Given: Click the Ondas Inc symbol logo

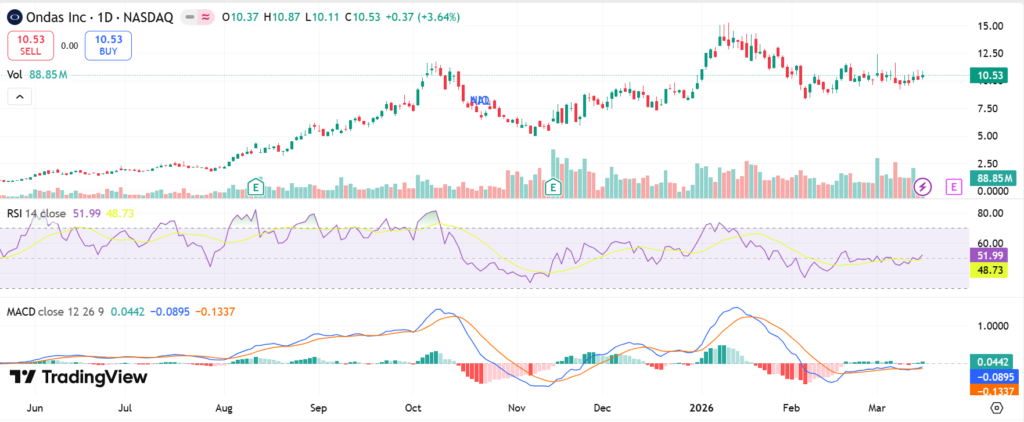Looking at the screenshot, I should pyautogui.click(x=15, y=18).
